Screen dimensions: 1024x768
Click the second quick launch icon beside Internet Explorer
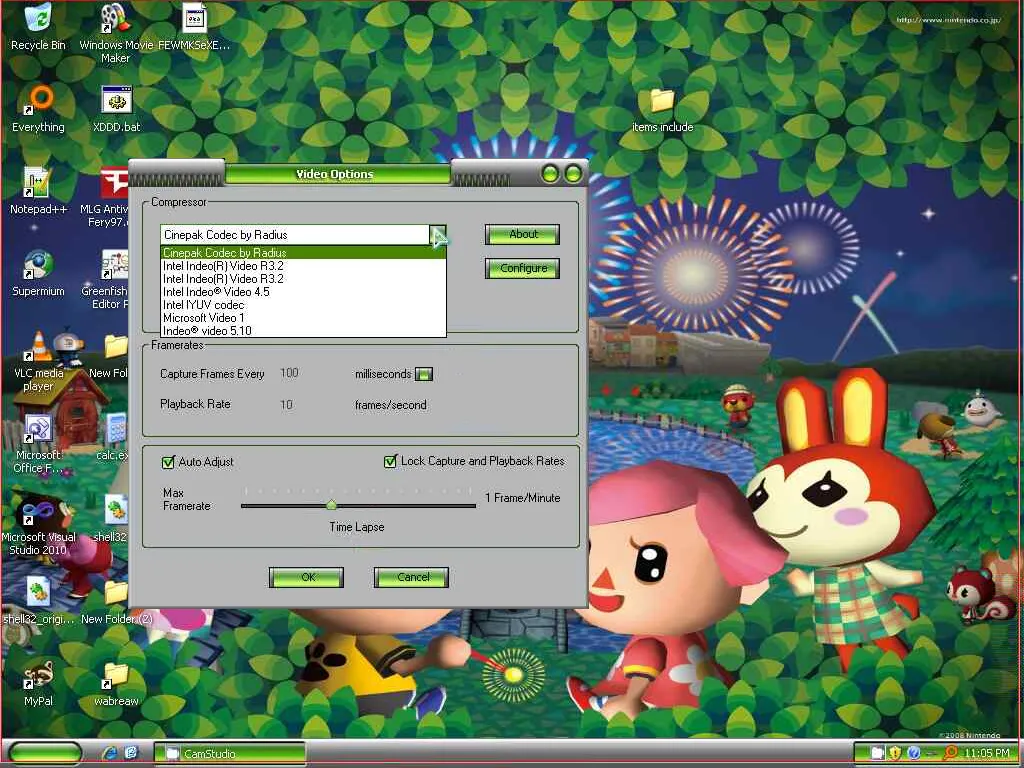click(131, 753)
